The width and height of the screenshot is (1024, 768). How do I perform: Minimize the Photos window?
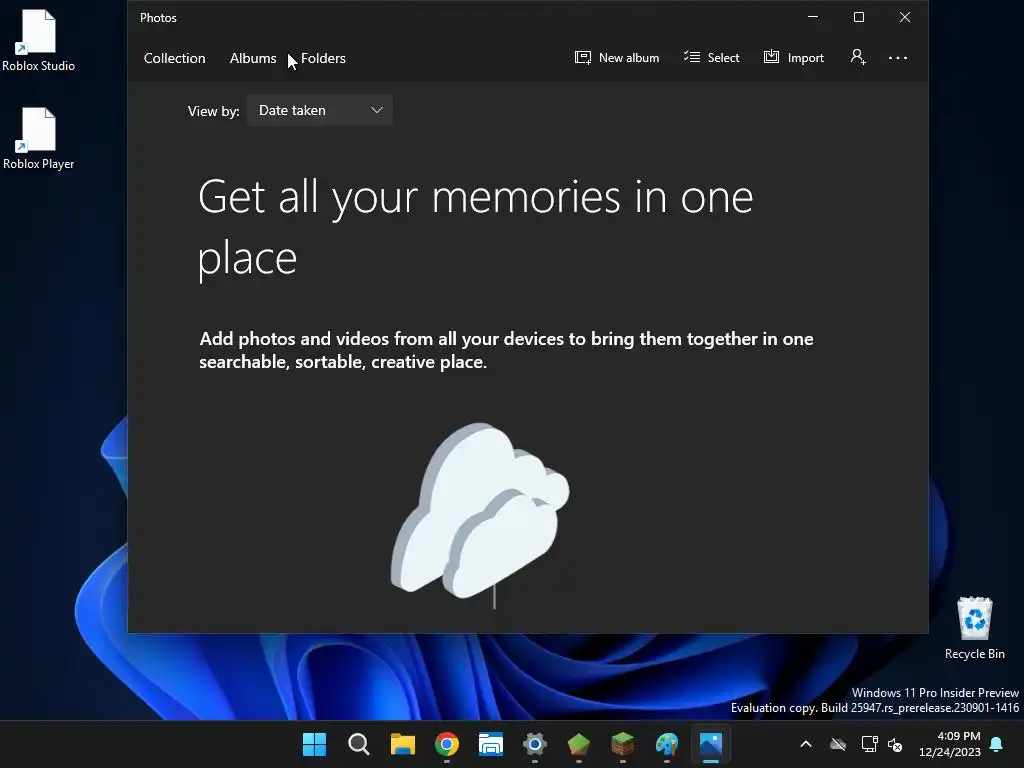(x=813, y=17)
